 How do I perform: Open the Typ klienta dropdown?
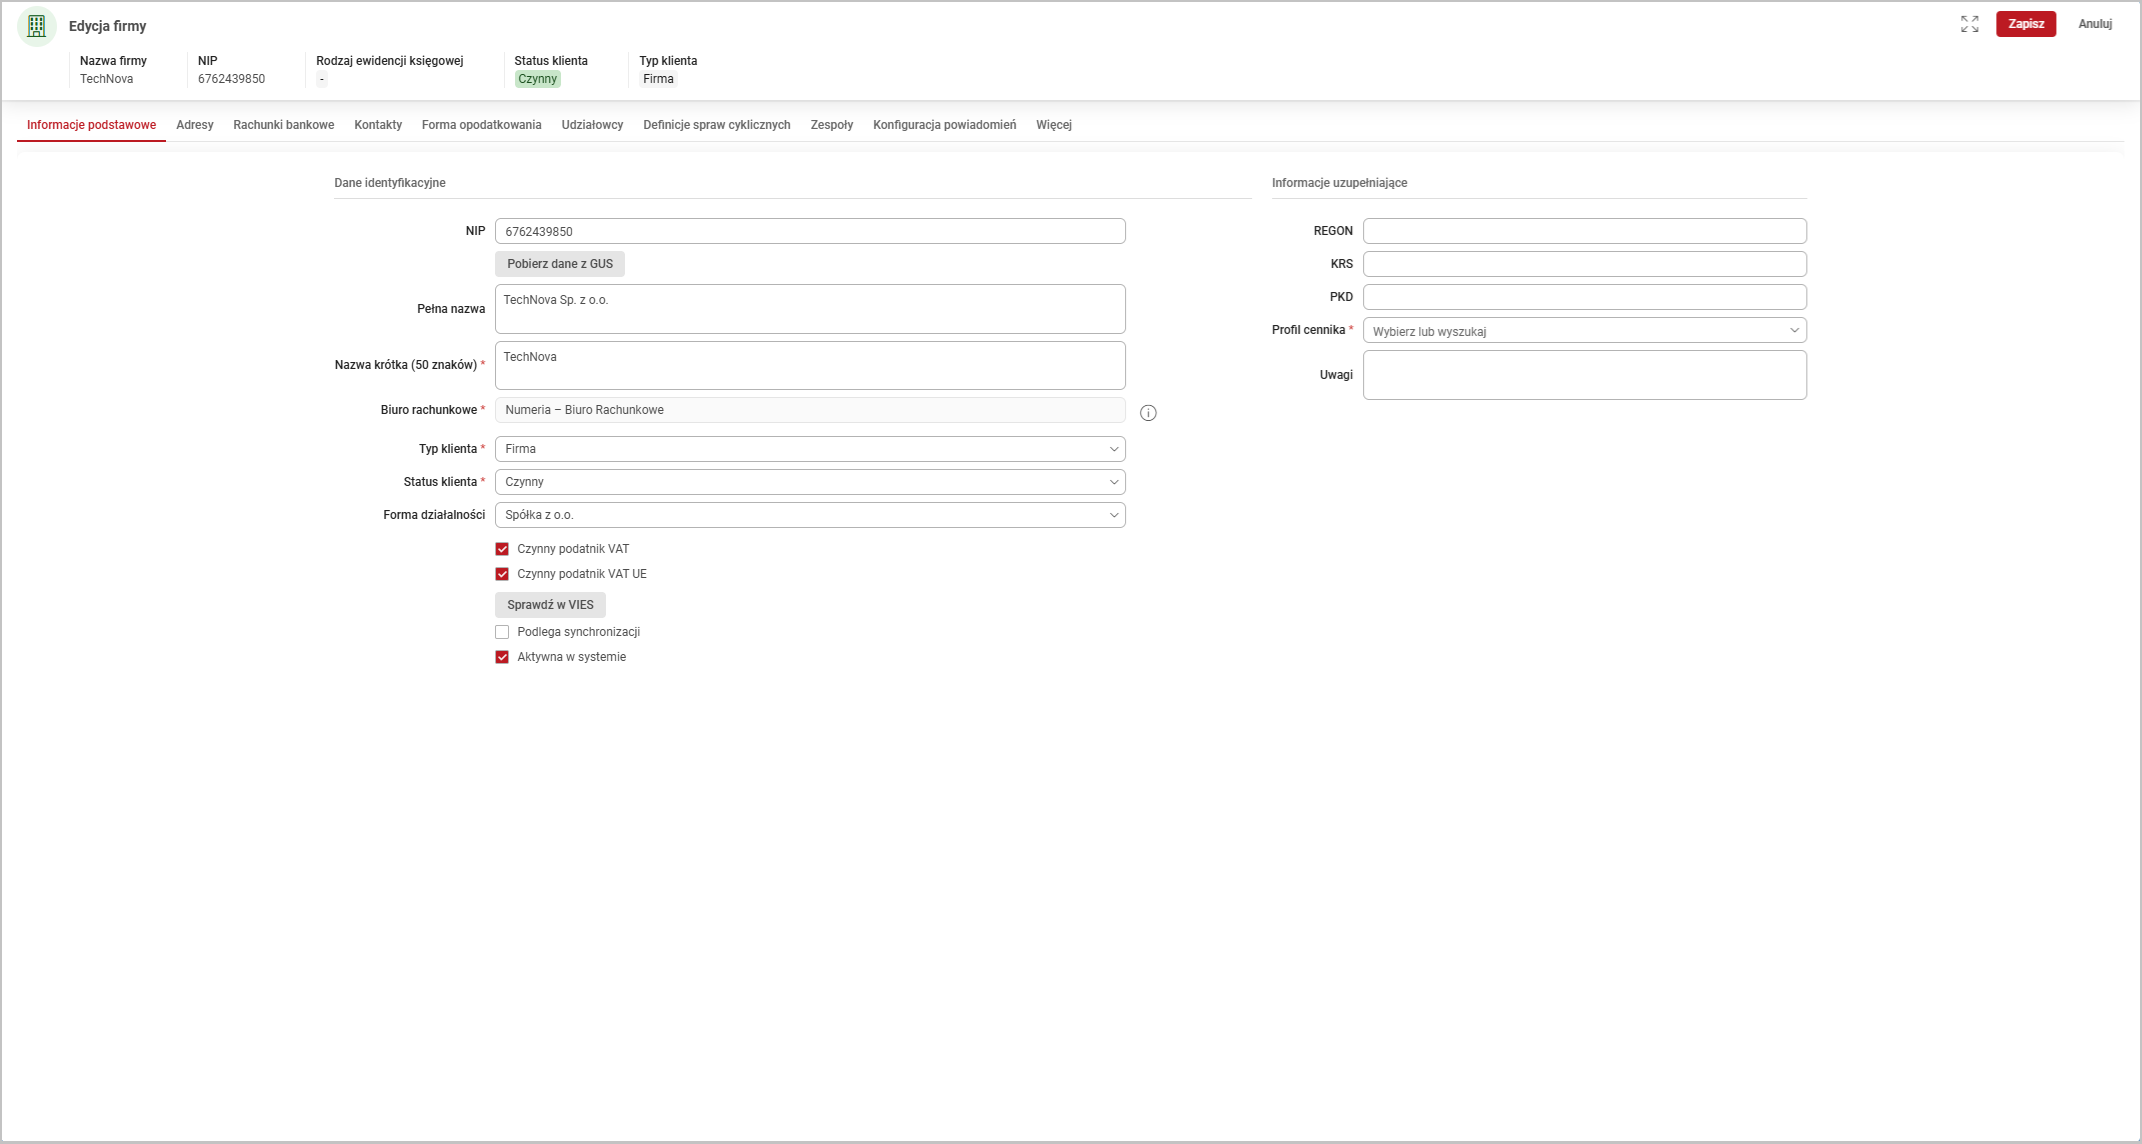(809, 449)
